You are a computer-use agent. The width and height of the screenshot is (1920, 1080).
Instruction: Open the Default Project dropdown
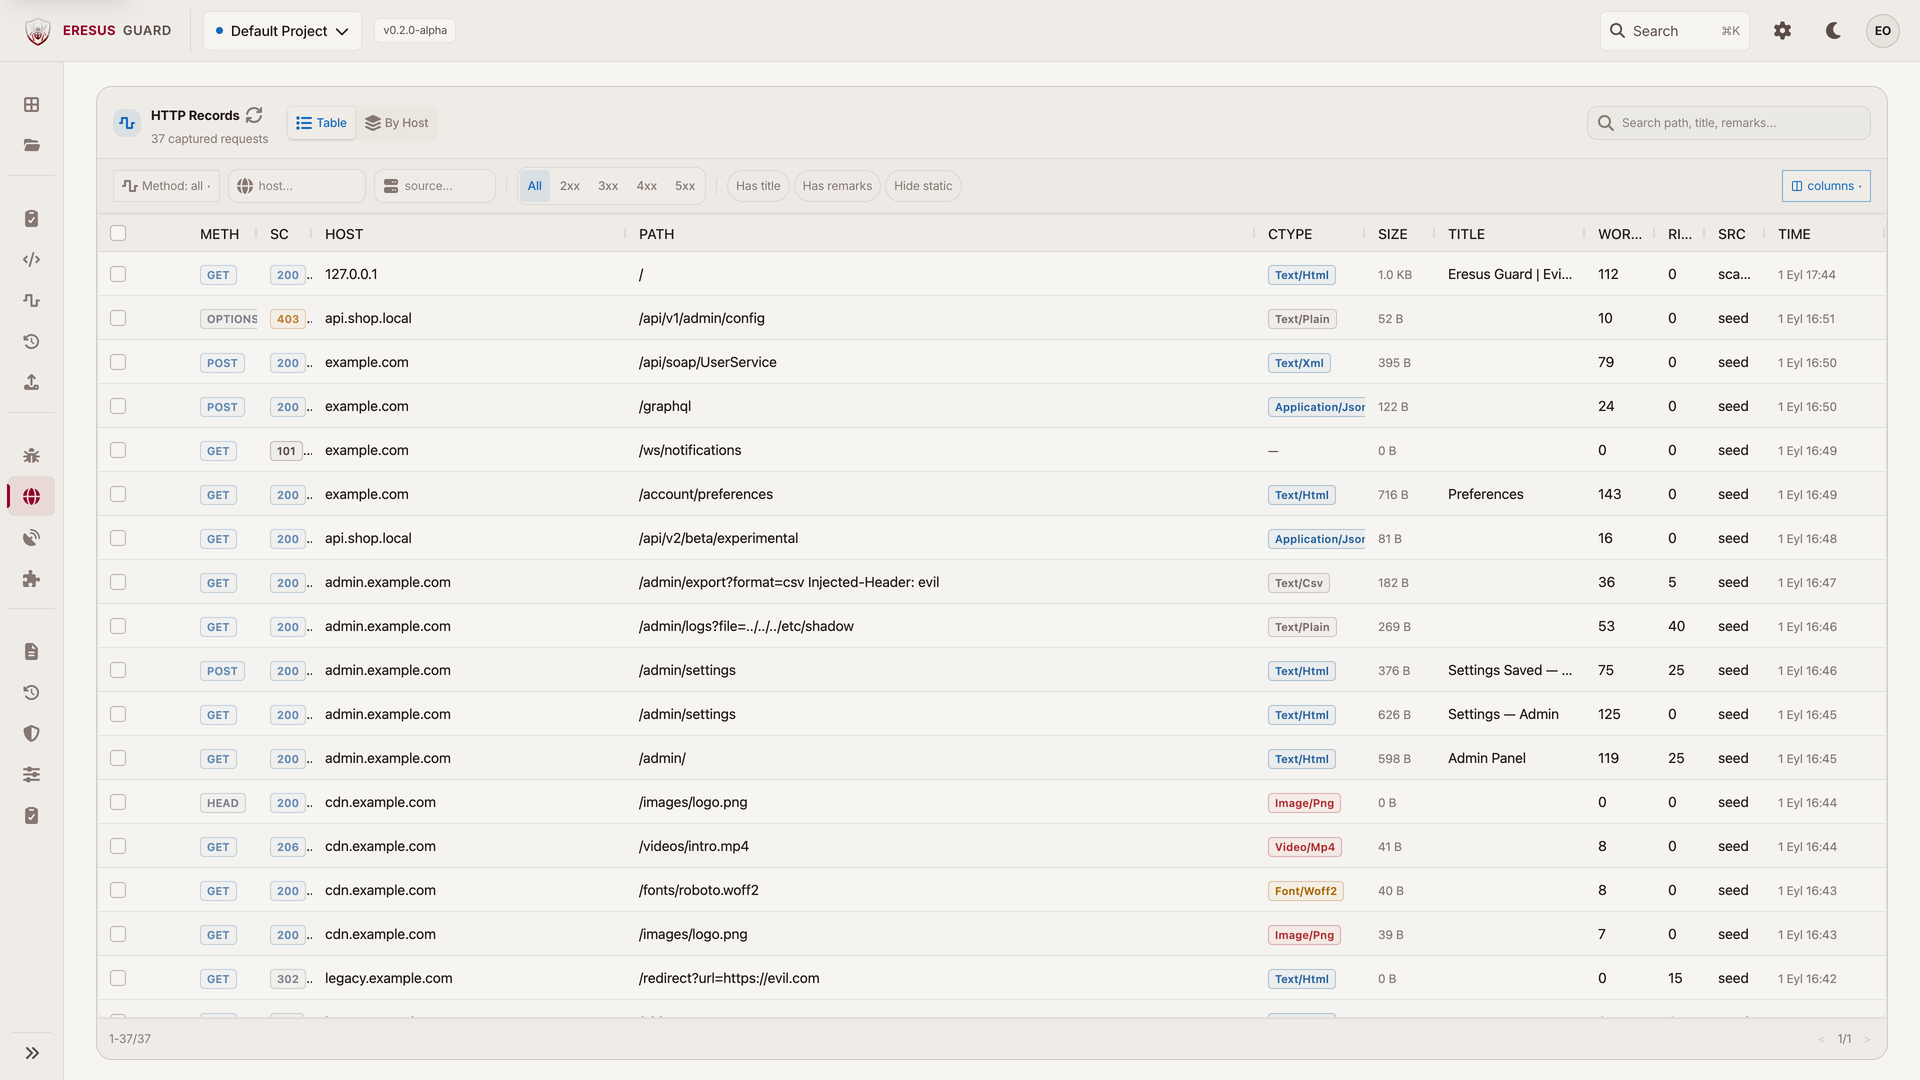point(282,31)
